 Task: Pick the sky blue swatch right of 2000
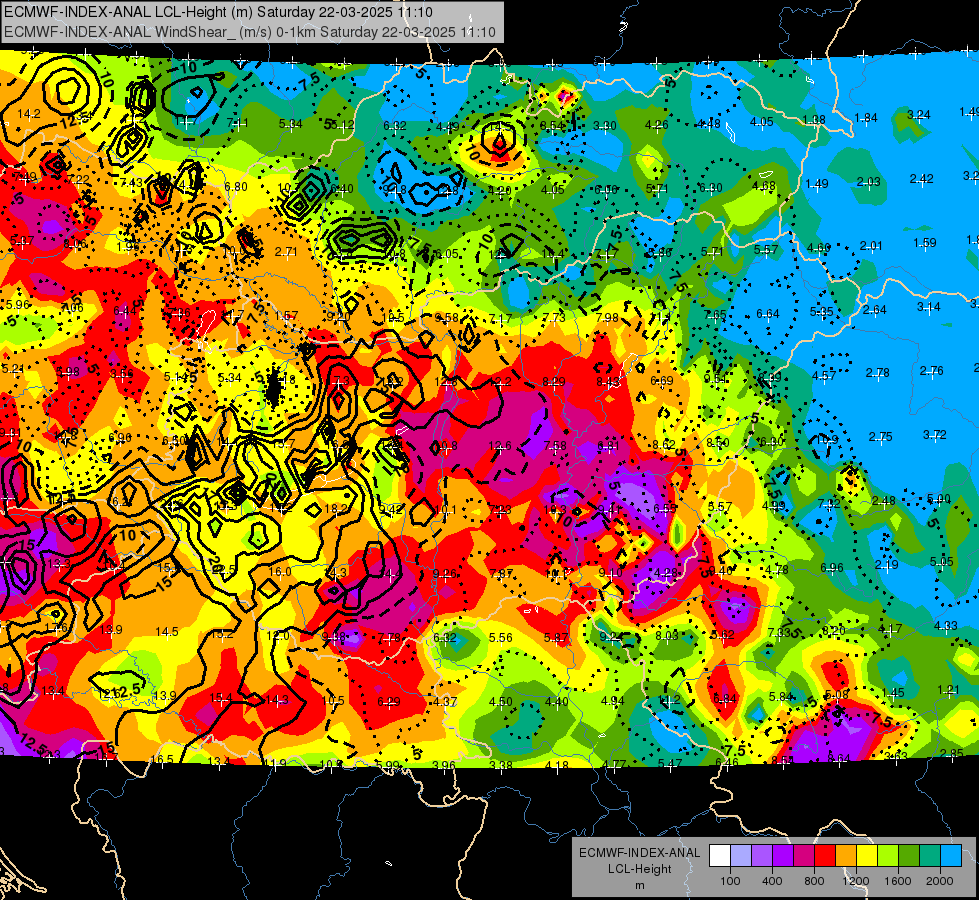pos(950,855)
